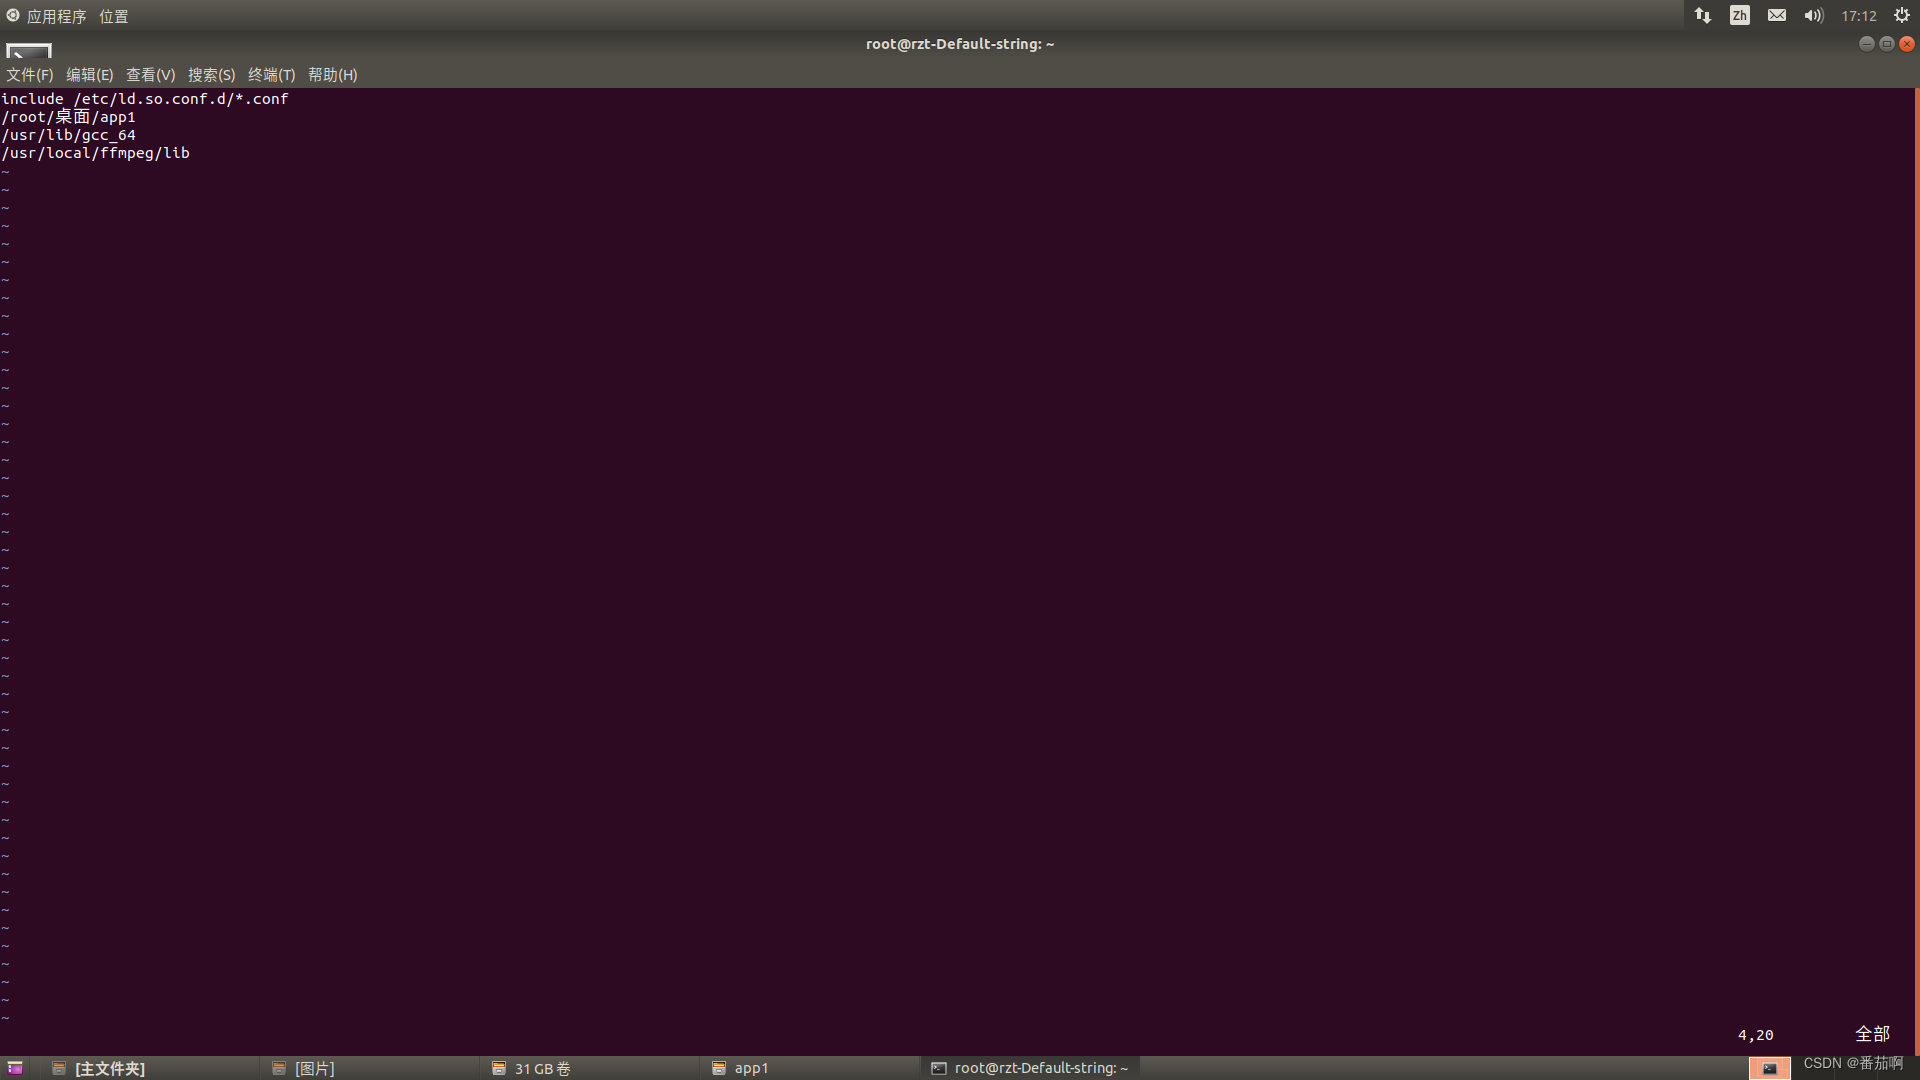
Task: Open the 17:12 clock dropdown
Action: pyautogui.click(x=1858, y=15)
